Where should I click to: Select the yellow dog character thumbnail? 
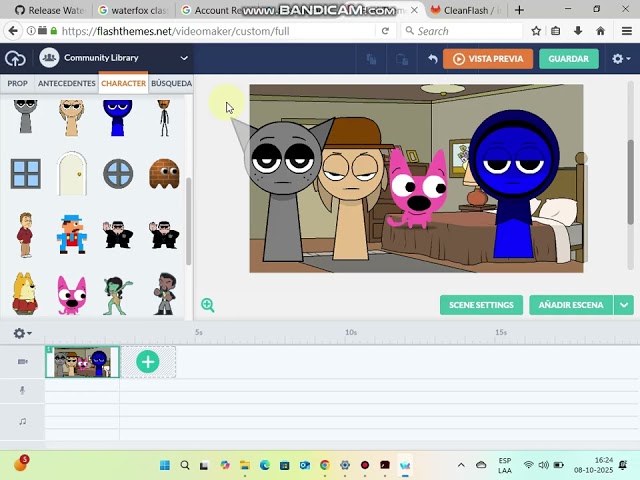click(25, 294)
